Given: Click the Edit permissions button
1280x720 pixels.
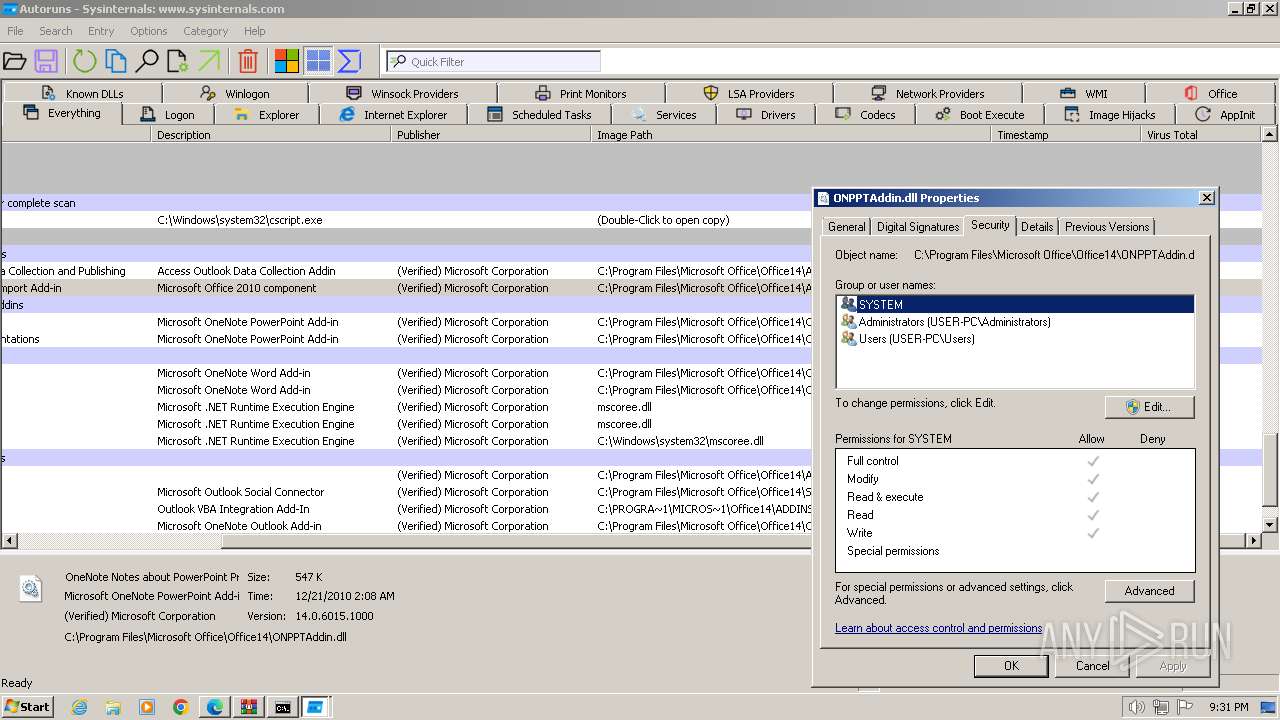Looking at the screenshot, I should point(1149,407).
